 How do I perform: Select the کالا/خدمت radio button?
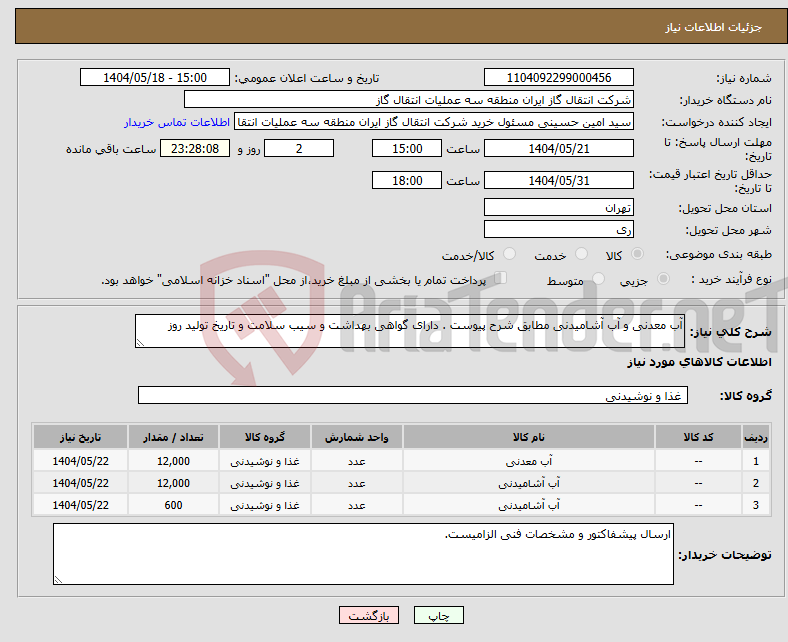click(x=510, y=254)
